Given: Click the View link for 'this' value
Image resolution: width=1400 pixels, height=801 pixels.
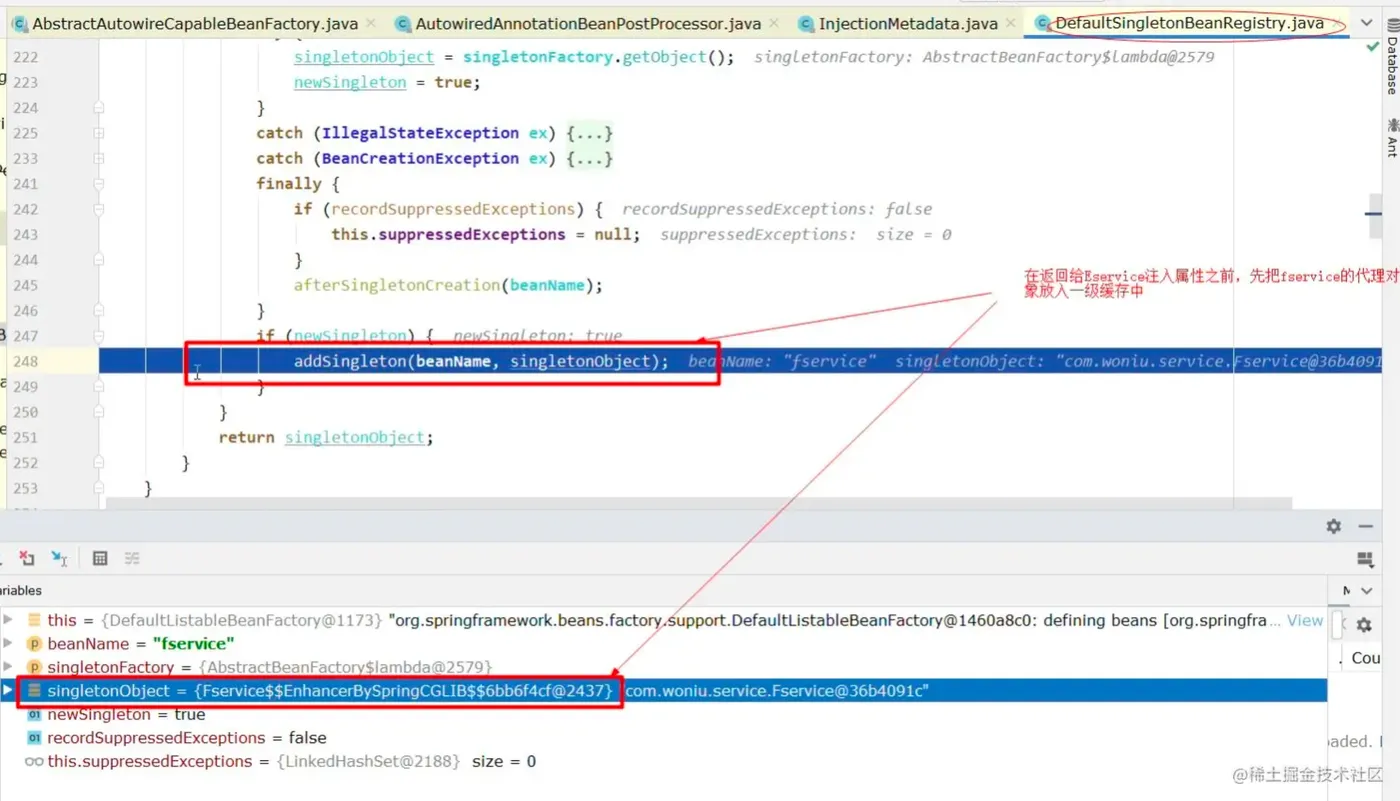Looking at the screenshot, I should pyautogui.click(x=1305, y=620).
